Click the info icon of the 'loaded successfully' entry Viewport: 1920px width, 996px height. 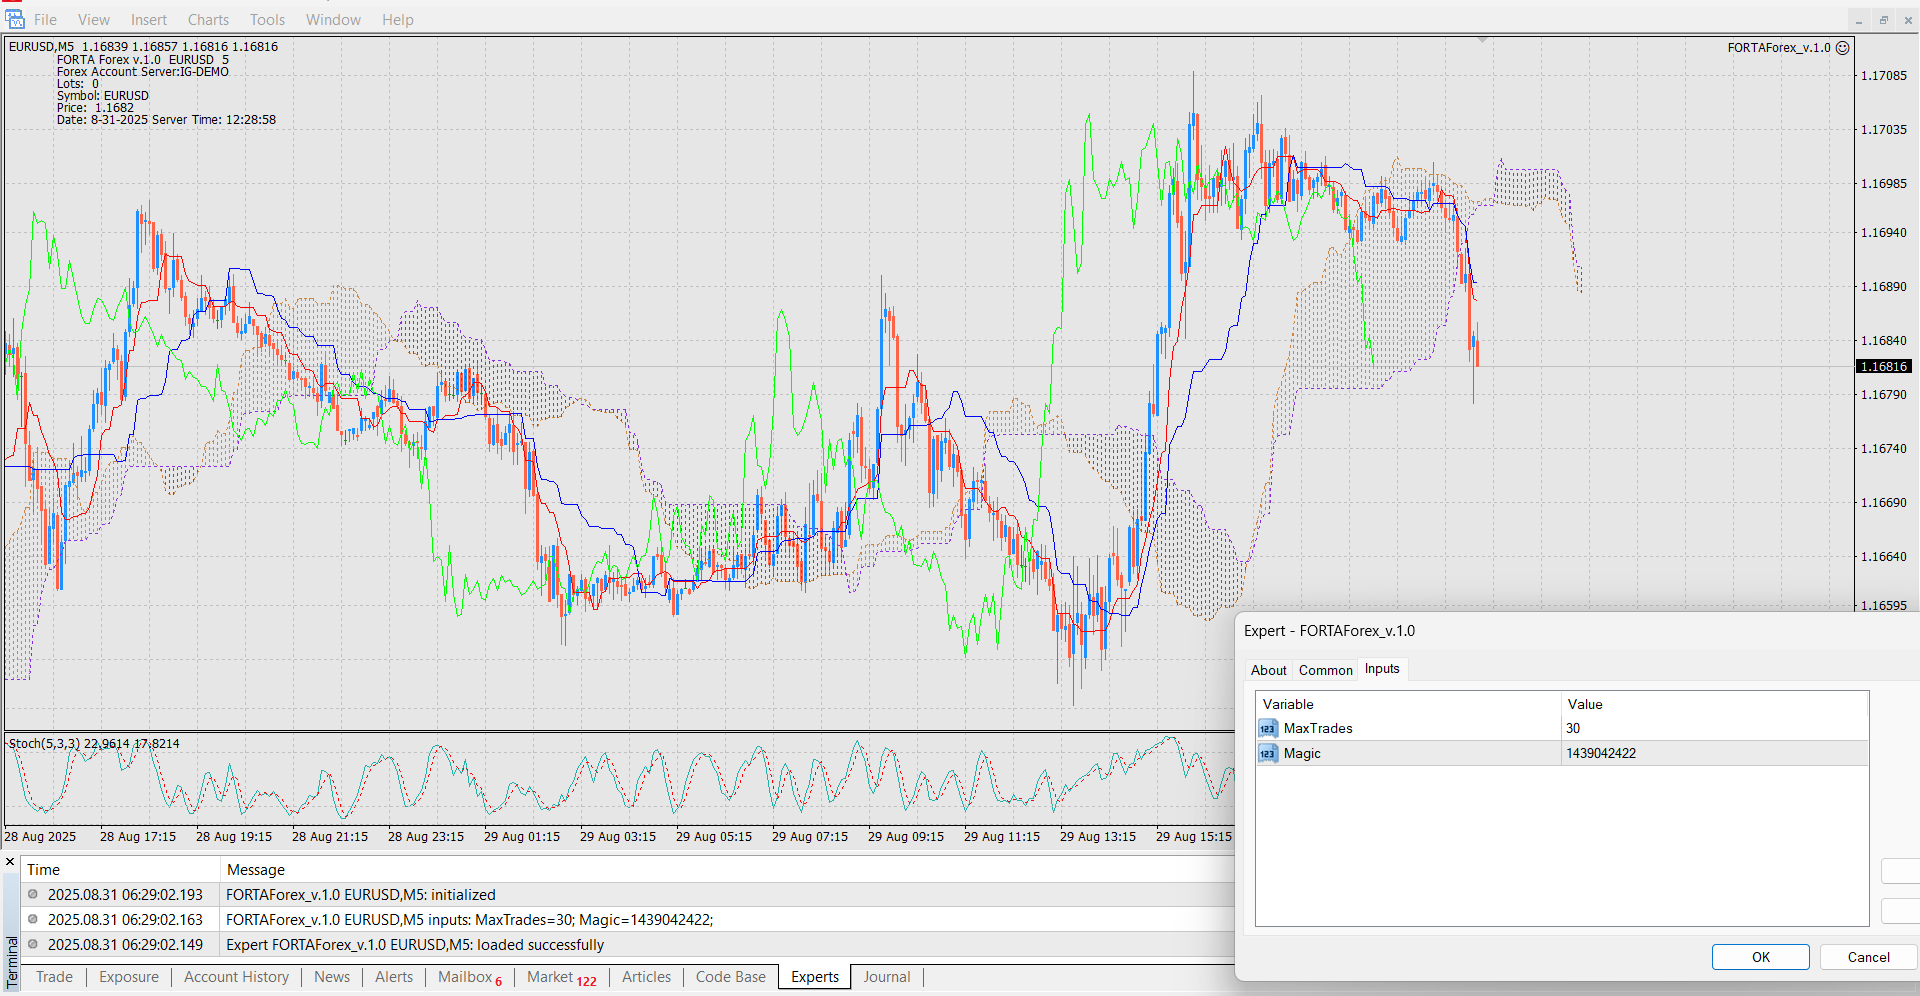pos(33,945)
